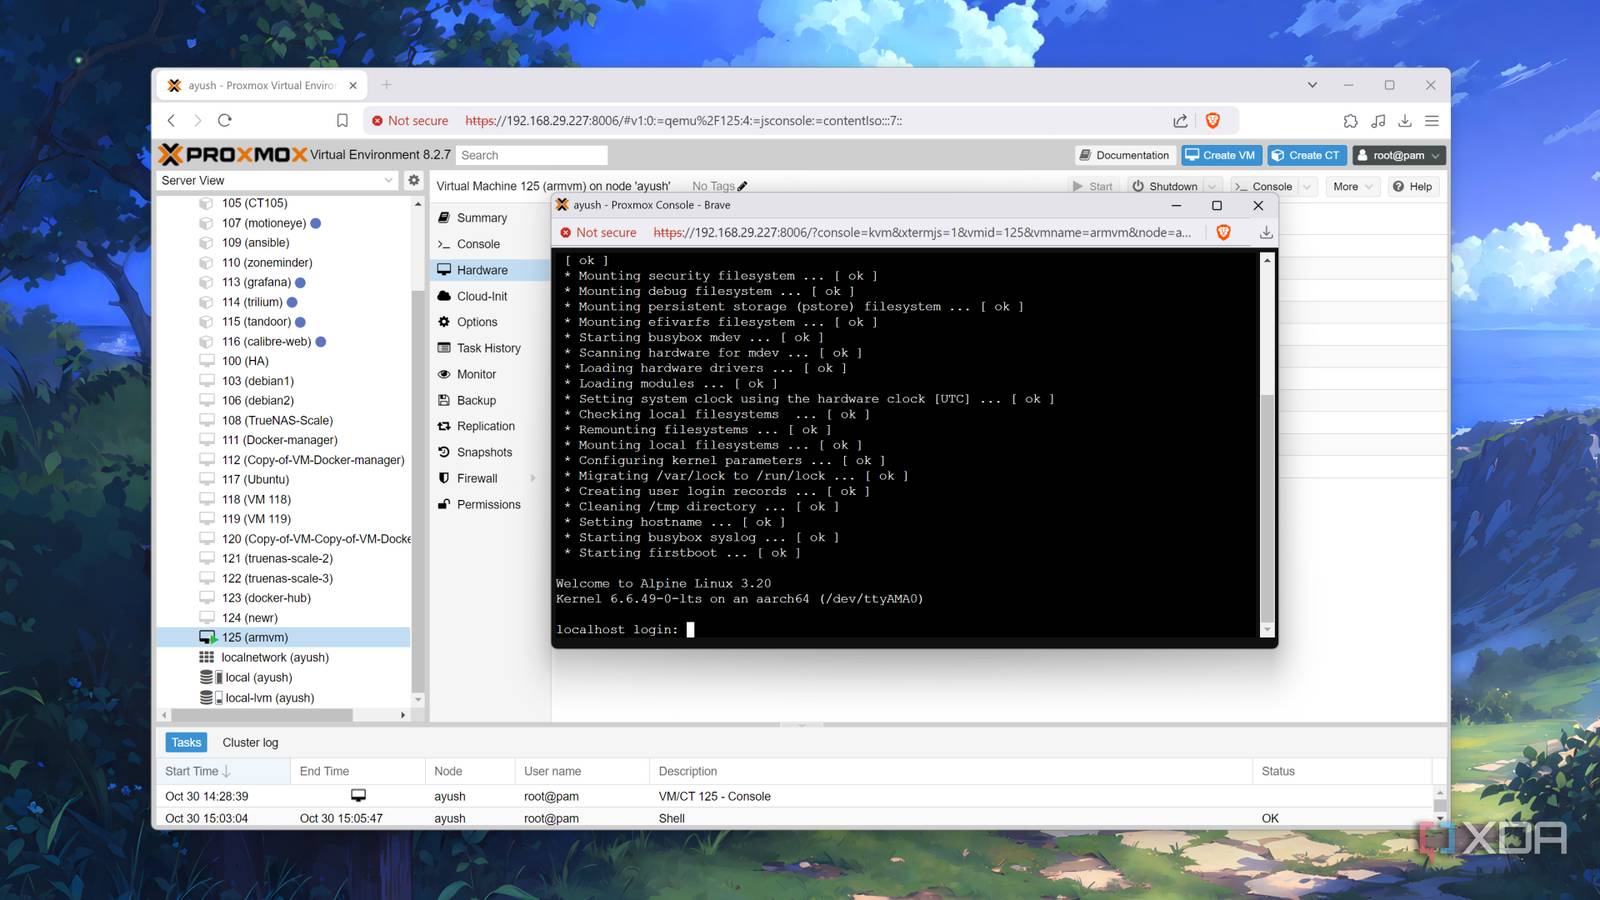Open the Shutdown dropdown arrow
1600x900 pixels.
[x=1211, y=186]
